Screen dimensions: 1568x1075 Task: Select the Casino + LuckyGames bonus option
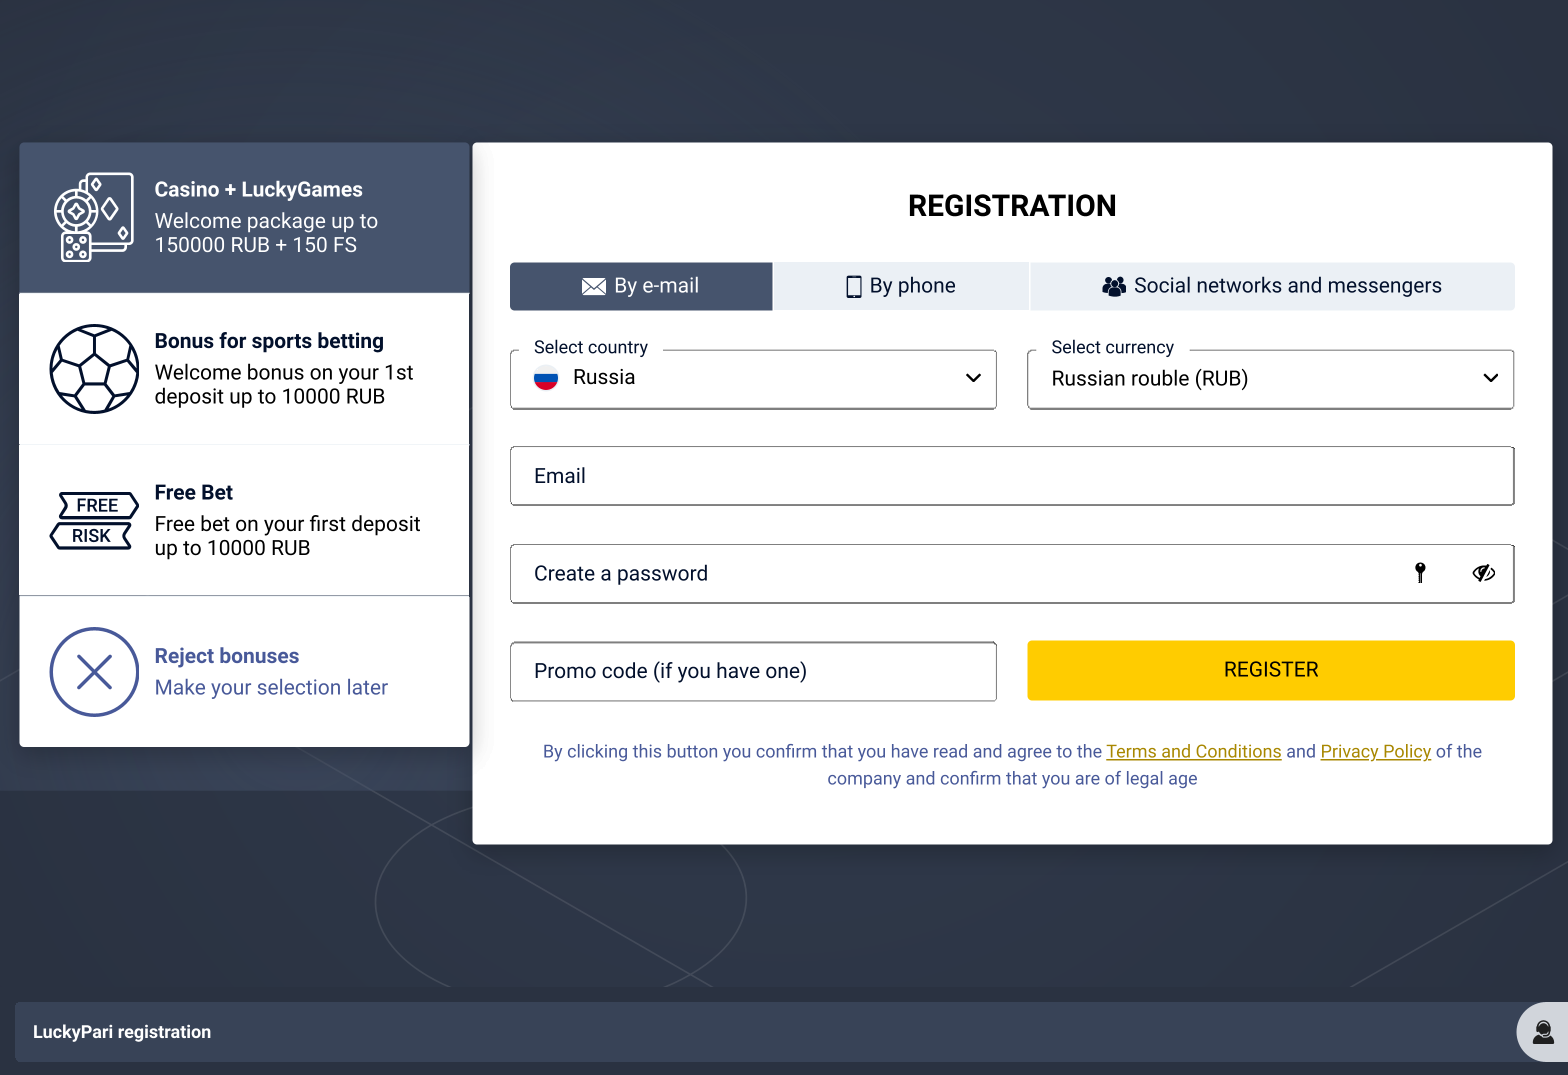244,218
